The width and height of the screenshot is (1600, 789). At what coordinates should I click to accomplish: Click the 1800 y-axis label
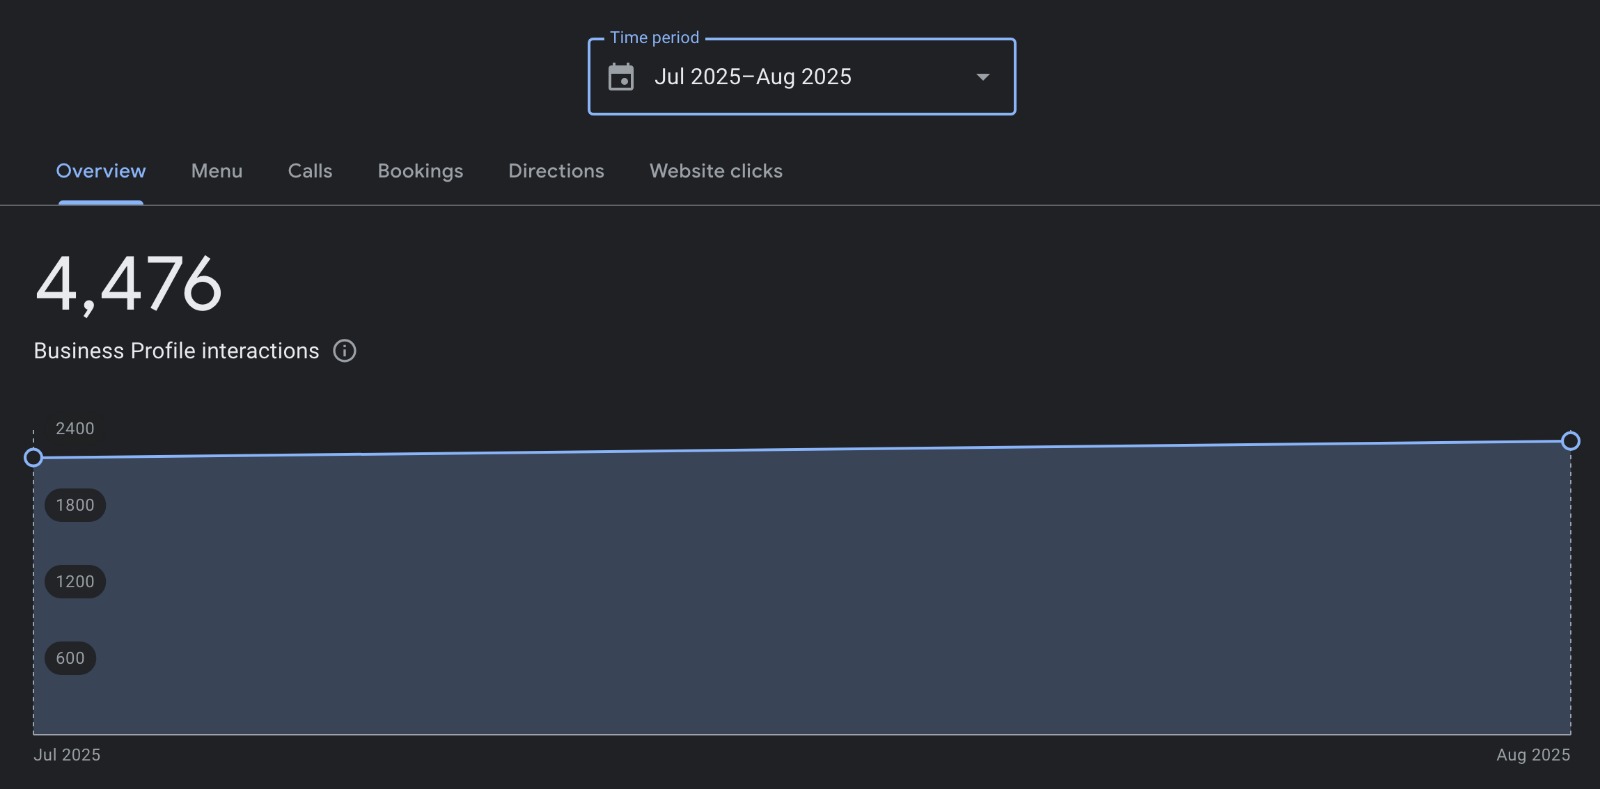coord(75,505)
